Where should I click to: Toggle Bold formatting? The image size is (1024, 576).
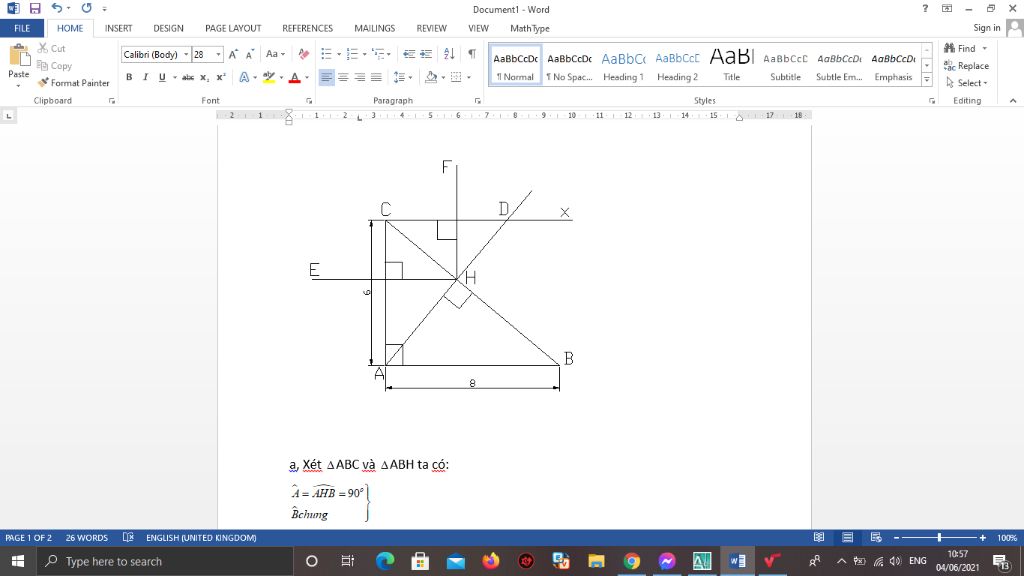tap(129, 77)
